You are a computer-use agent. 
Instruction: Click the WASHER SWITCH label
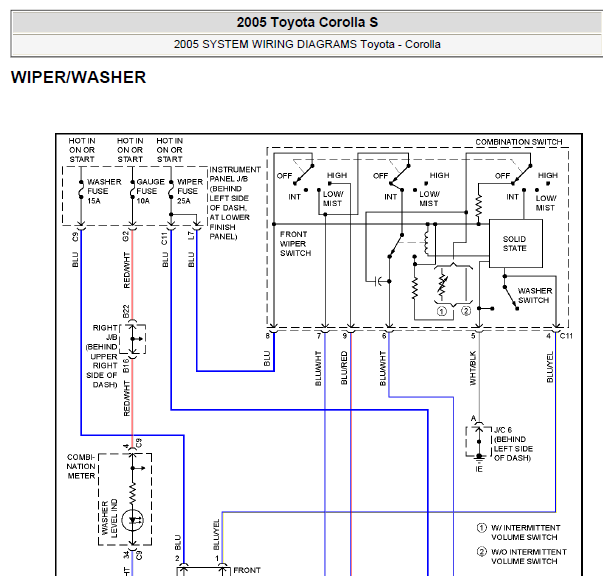point(535,295)
